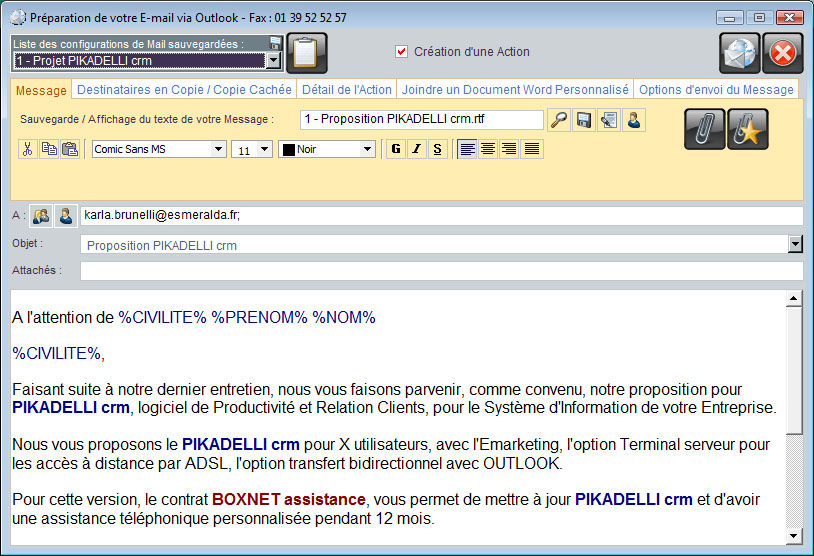
Task: Toggle bold formatting with the G button
Action: [396, 149]
